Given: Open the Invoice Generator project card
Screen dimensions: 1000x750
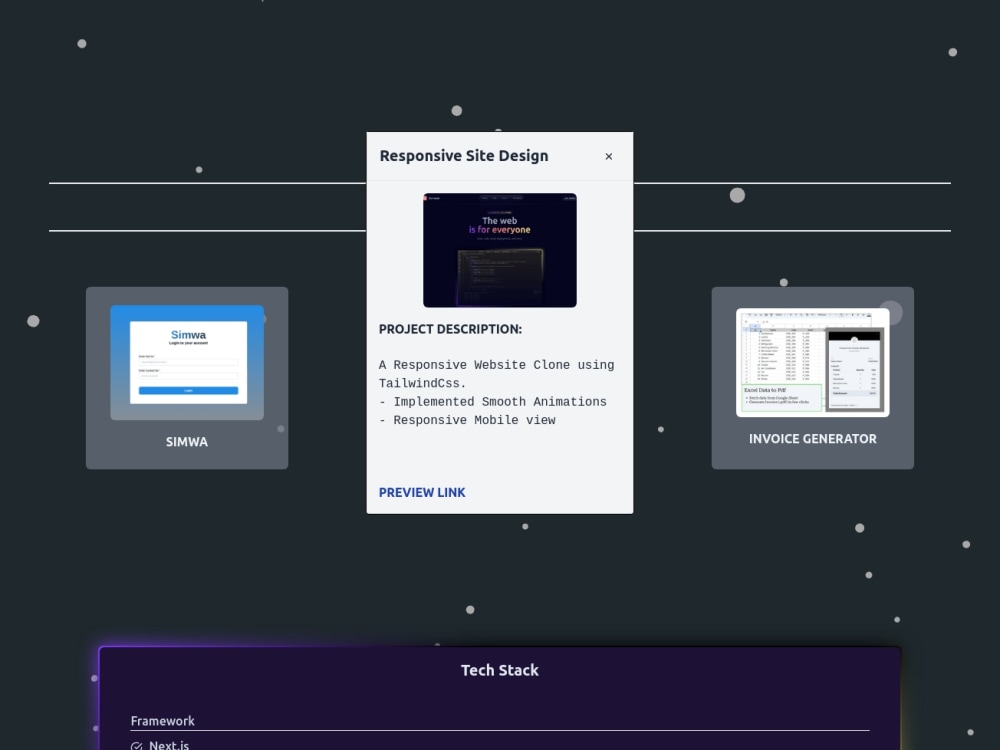Looking at the screenshot, I should (812, 377).
